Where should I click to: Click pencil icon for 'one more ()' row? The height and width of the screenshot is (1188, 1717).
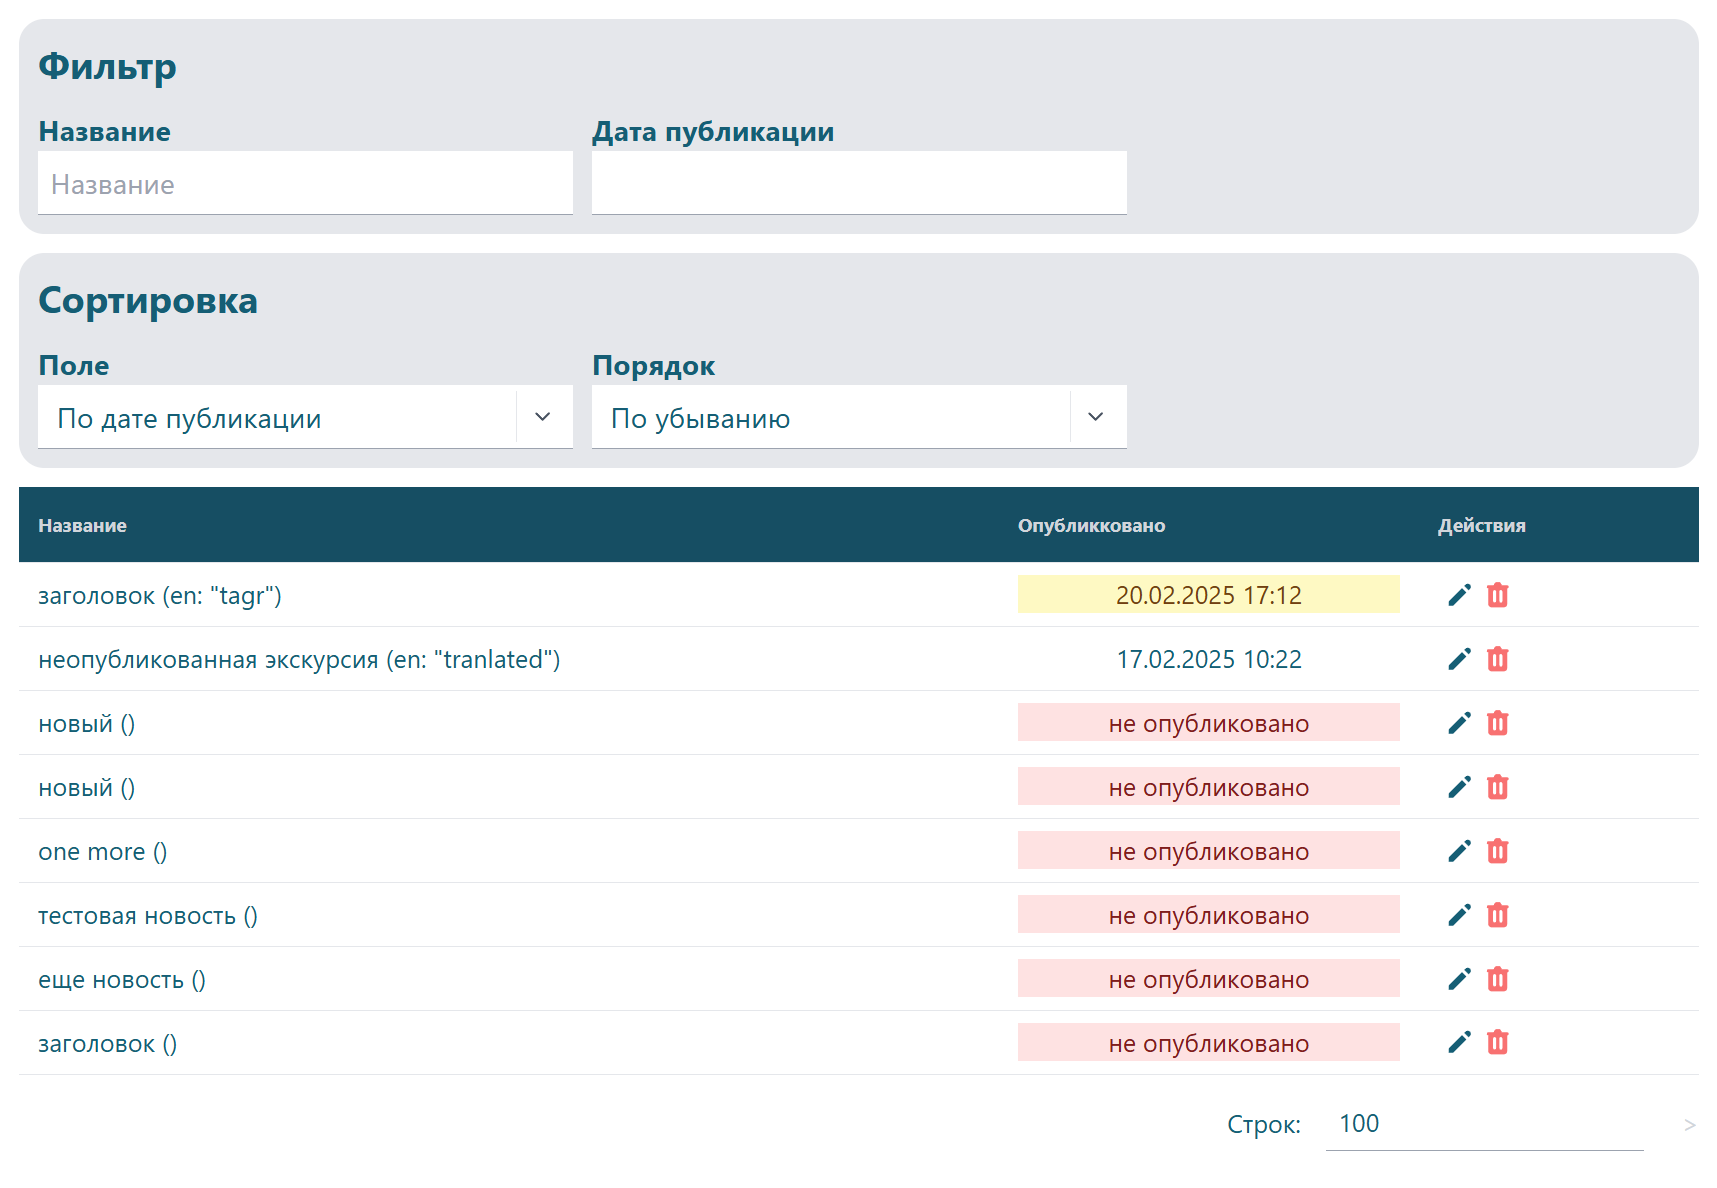click(1459, 851)
